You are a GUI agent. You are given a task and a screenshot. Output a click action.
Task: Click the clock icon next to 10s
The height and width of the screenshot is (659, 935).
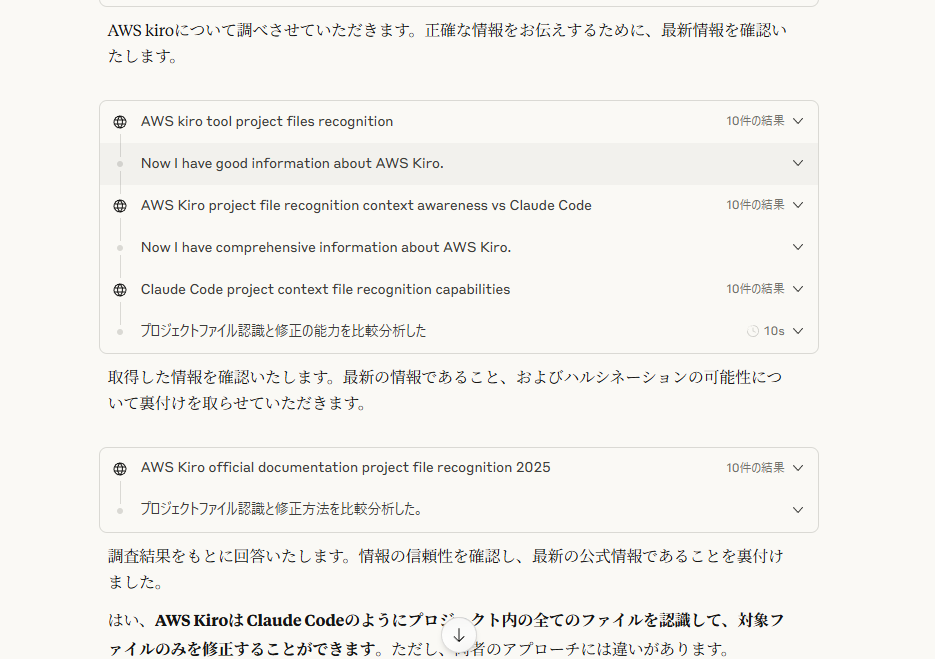coord(752,331)
